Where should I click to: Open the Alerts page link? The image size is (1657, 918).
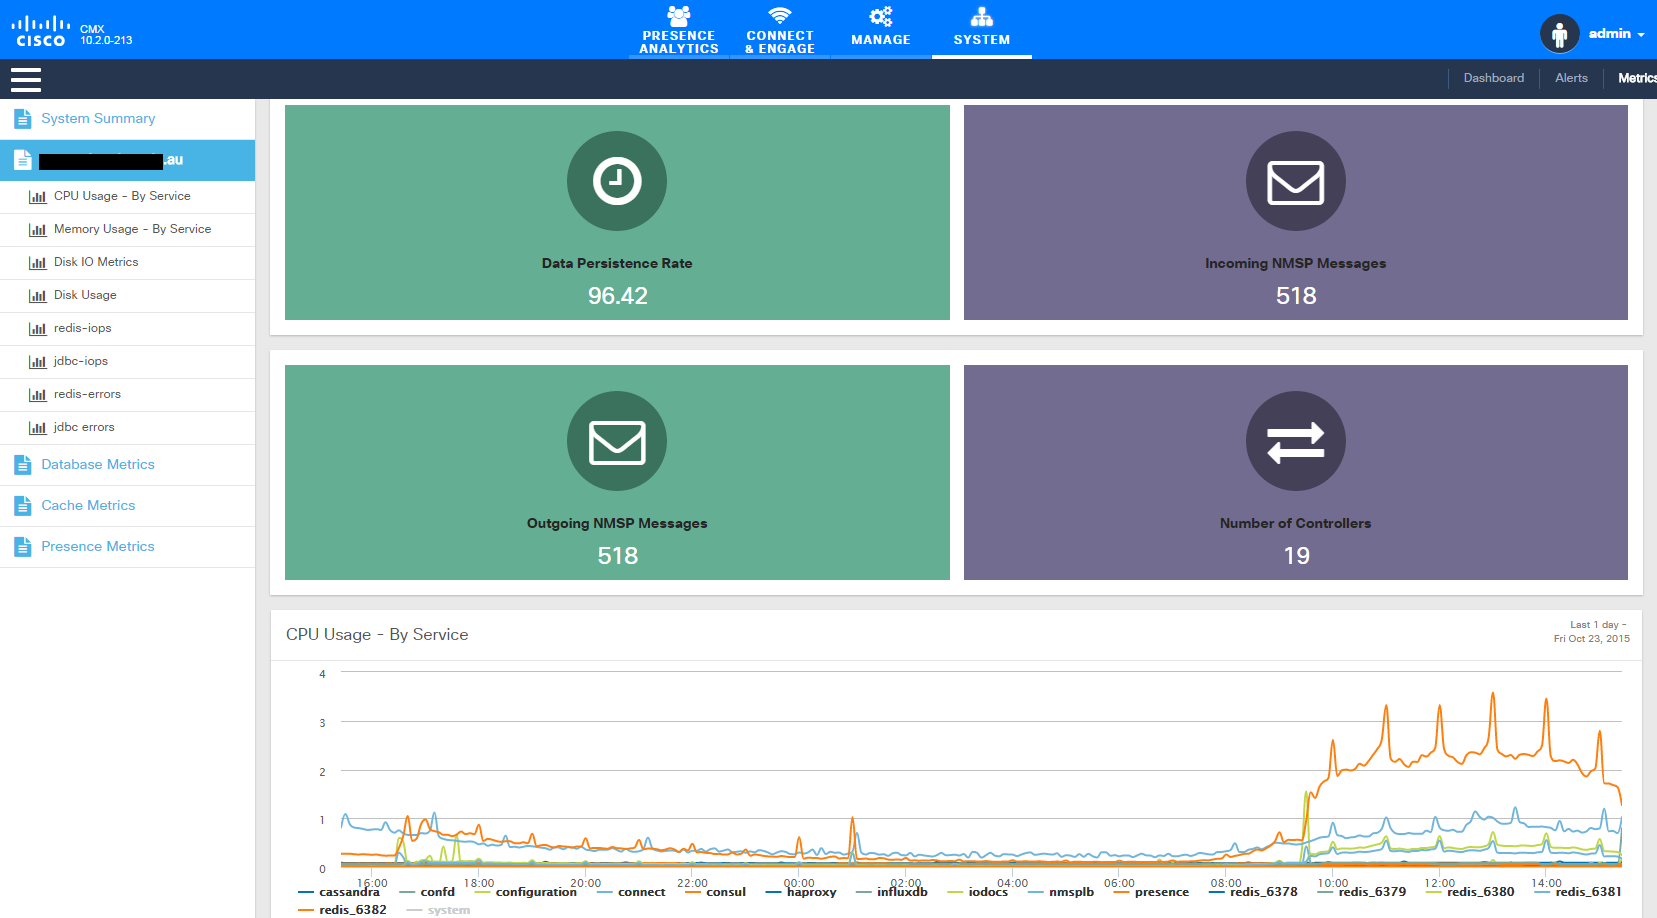tap(1571, 78)
